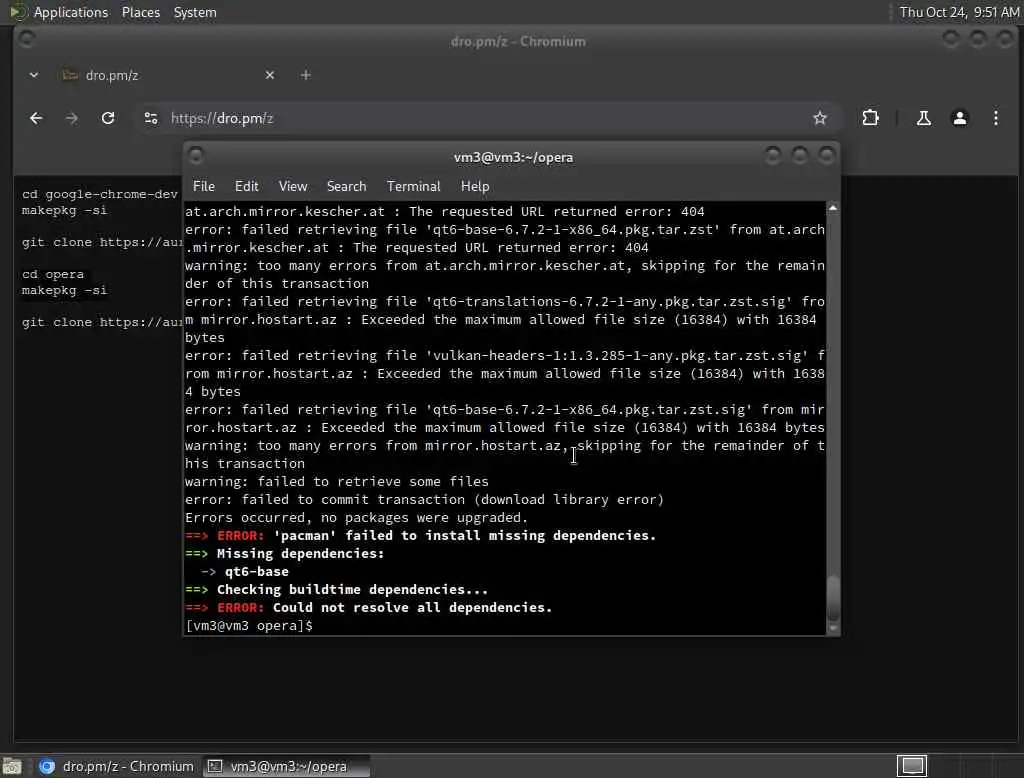Open a new Chromium tab
Viewport: 1024px width, 778px height.
[306, 75]
